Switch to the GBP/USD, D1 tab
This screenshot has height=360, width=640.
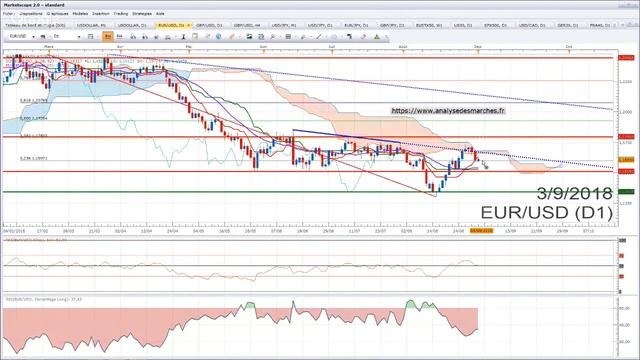[x=209, y=25]
